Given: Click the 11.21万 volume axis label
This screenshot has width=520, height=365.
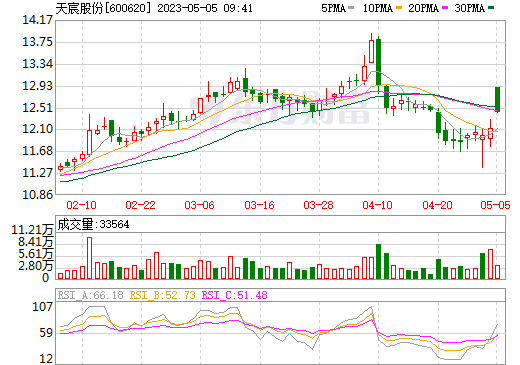Looking at the screenshot, I should coord(32,230).
